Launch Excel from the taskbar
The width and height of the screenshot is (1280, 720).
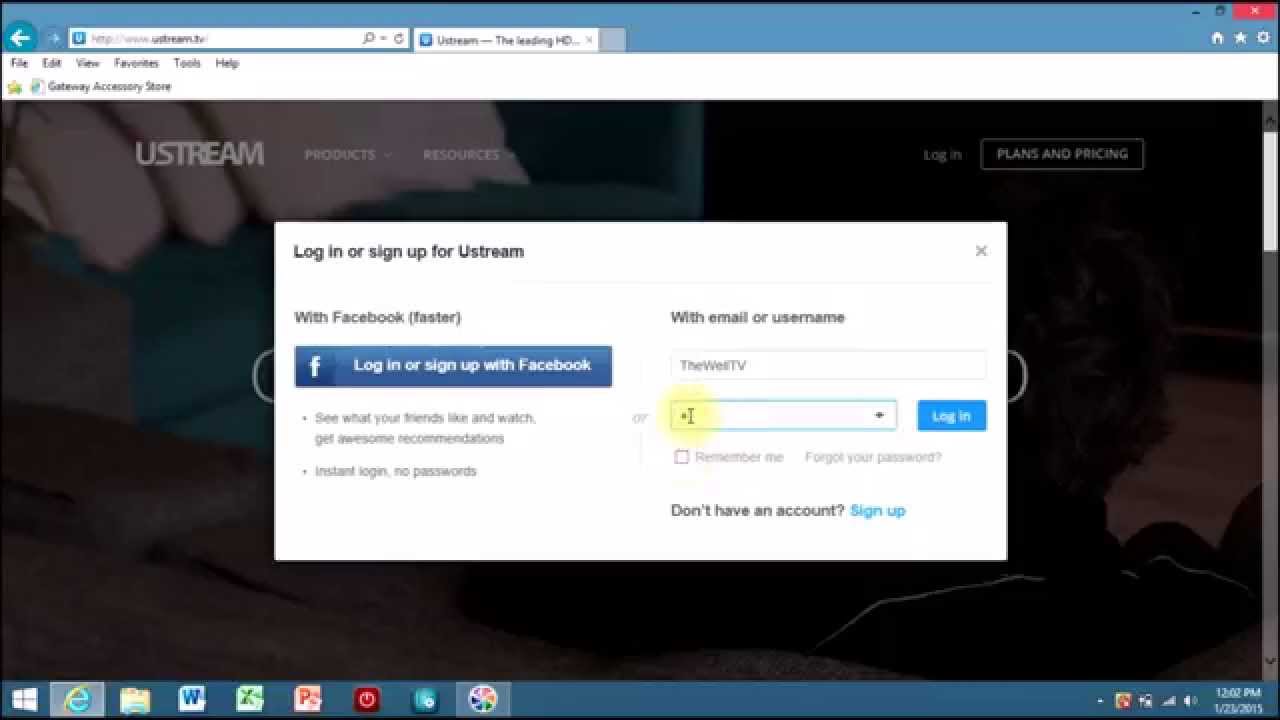coord(250,699)
